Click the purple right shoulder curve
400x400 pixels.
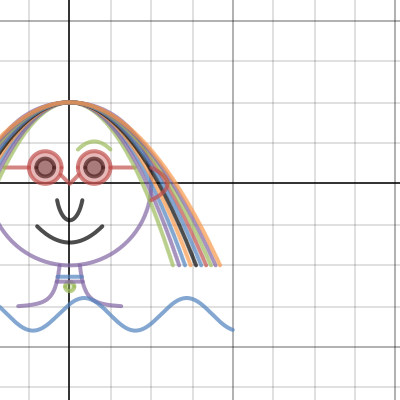101,285
